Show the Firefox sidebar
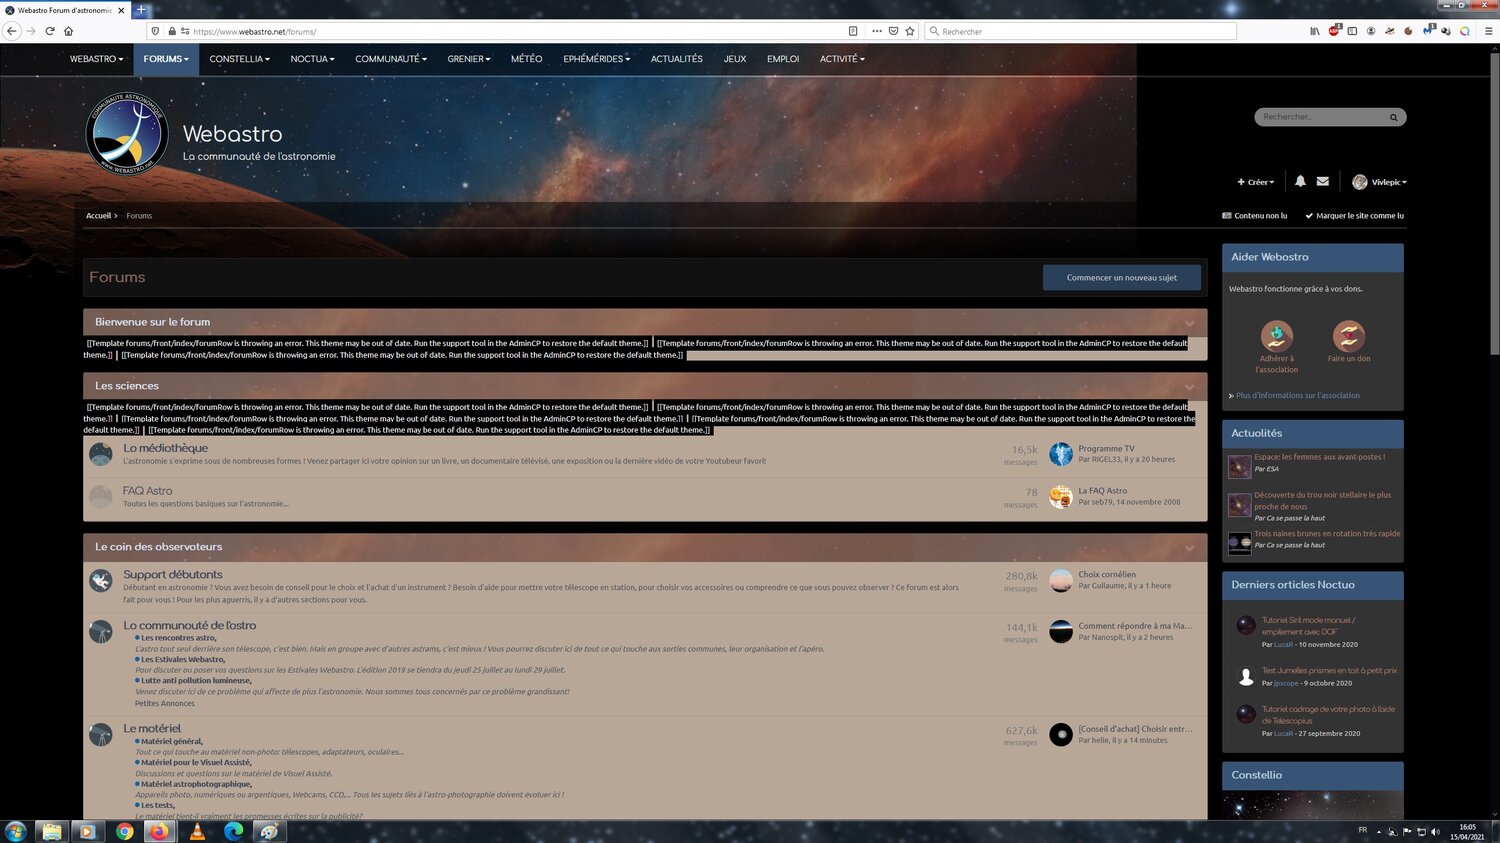The height and width of the screenshot is (843, 1500). click(1352, 31)
